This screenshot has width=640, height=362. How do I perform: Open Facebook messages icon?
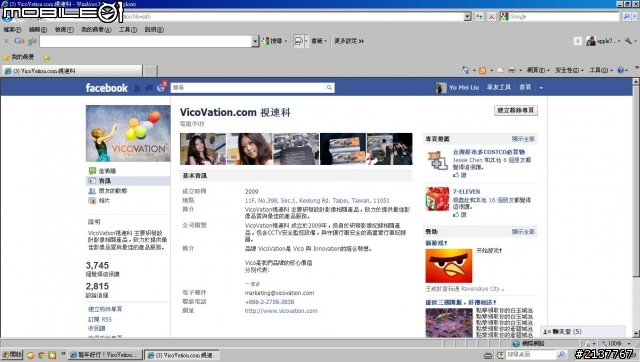[x=149, y=88]
